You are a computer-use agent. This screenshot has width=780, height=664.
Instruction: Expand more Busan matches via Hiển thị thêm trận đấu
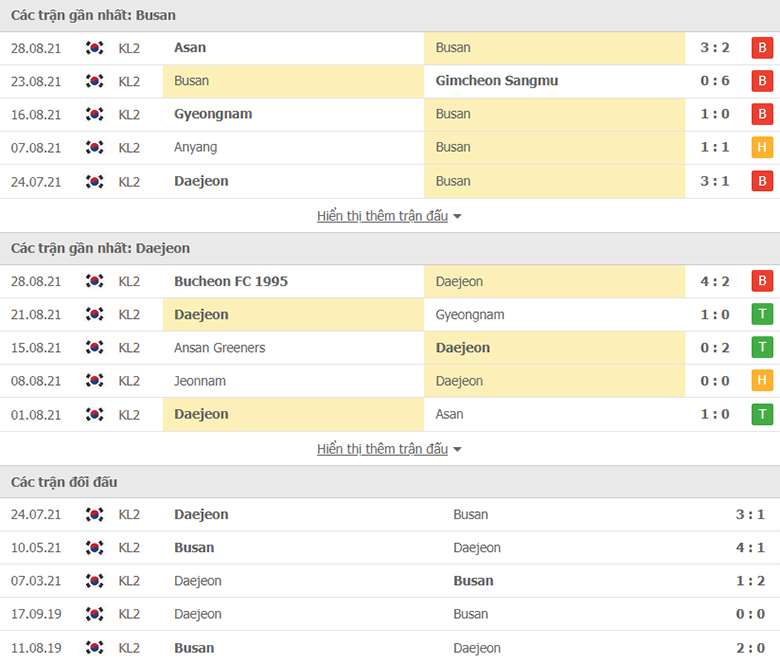(x=383, y=216)
